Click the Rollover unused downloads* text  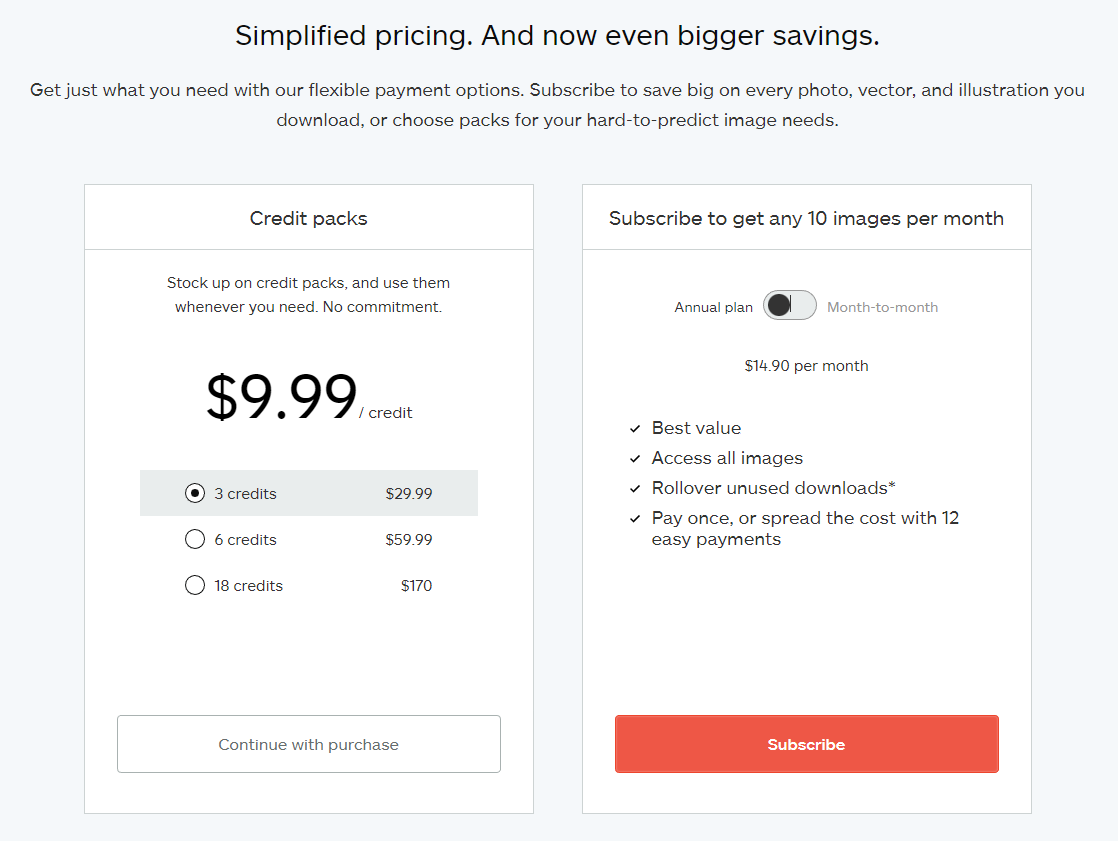click(773, 488)
